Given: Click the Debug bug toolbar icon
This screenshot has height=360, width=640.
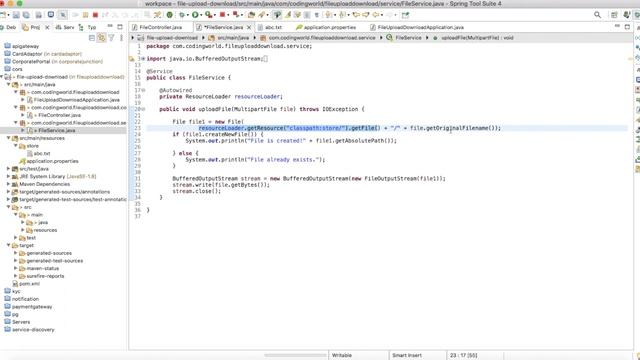Looking at the screenshot, I should pos(182,15).
